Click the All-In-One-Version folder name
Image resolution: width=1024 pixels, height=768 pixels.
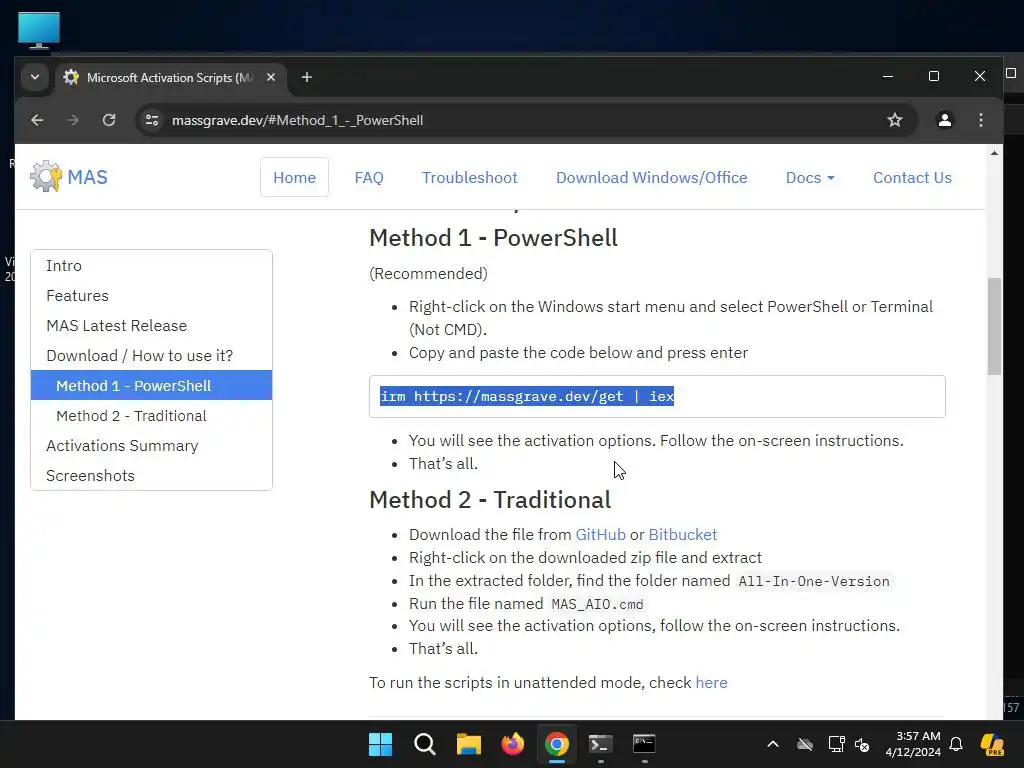(x=814, y=581)
